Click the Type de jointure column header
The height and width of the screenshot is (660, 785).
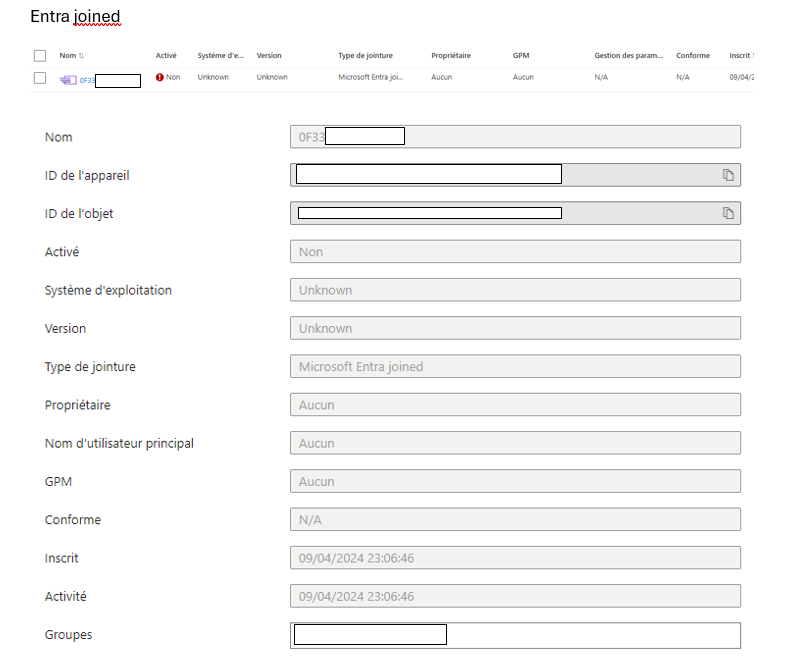coord(365,56)
